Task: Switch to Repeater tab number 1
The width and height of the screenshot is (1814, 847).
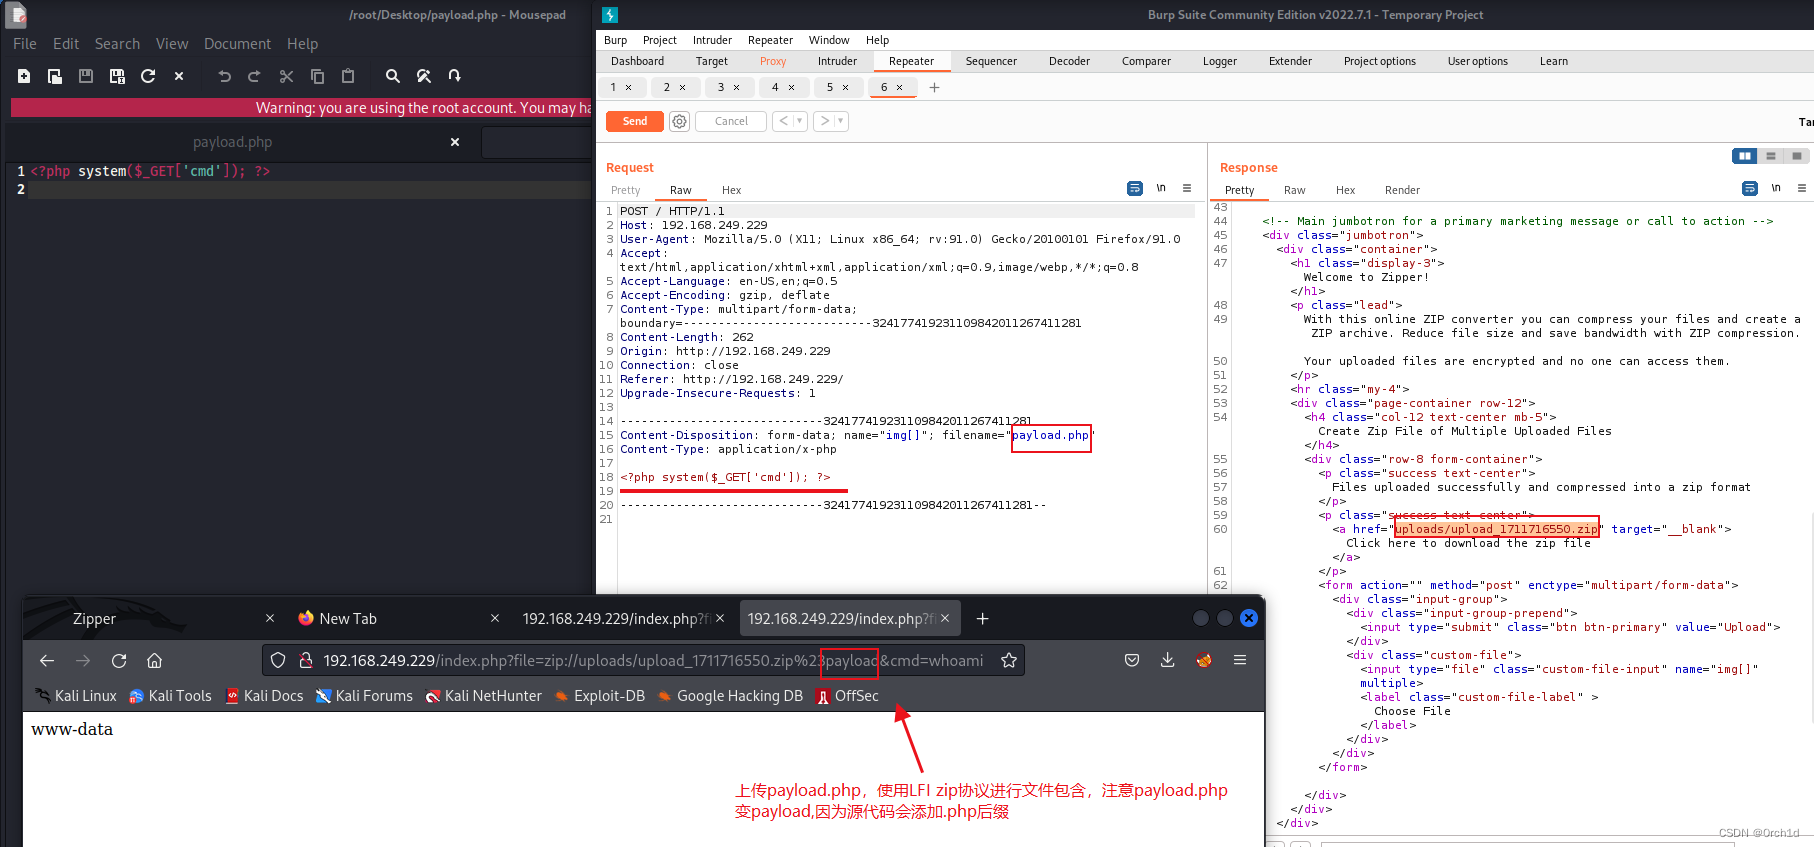Action: (613, 87)
